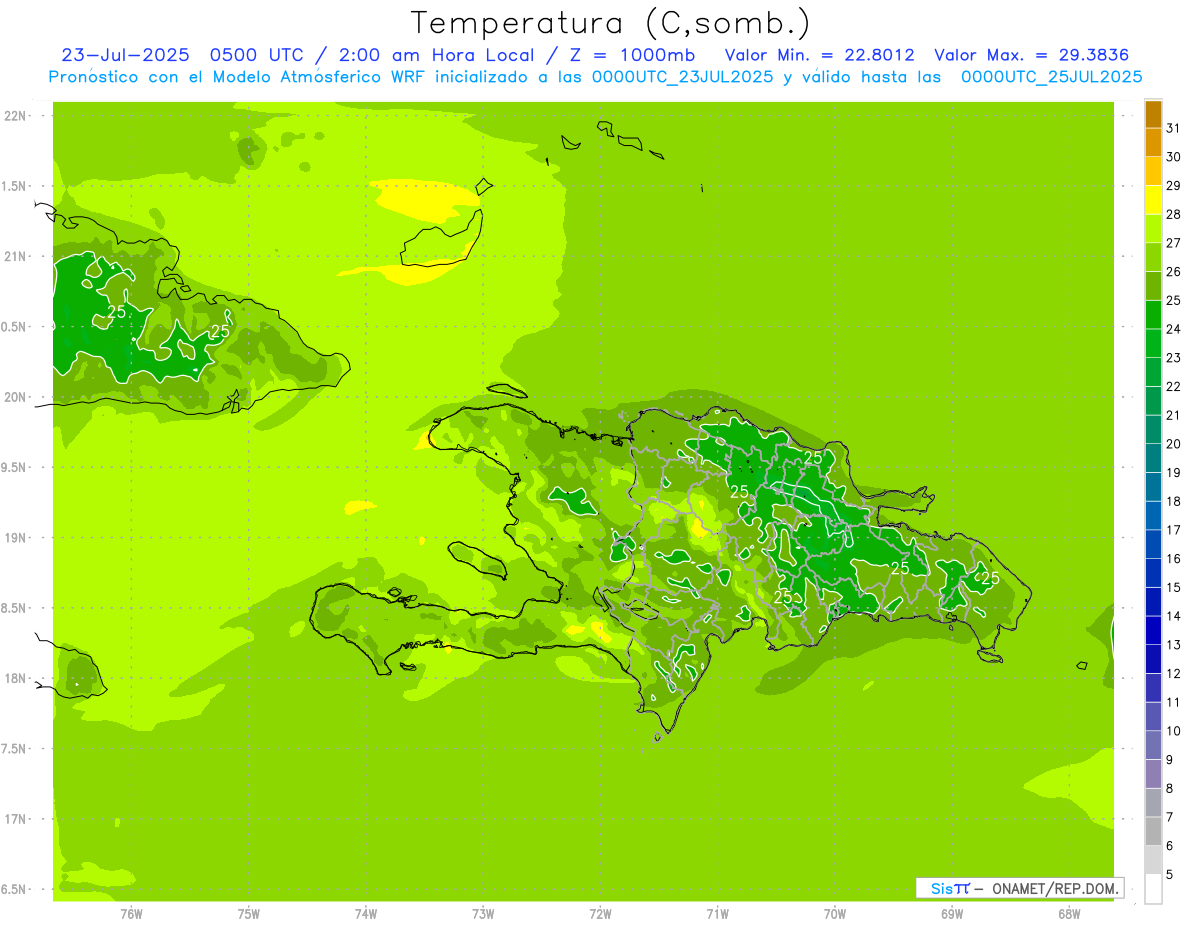Select the "69W" longitude label

(952, 914)
